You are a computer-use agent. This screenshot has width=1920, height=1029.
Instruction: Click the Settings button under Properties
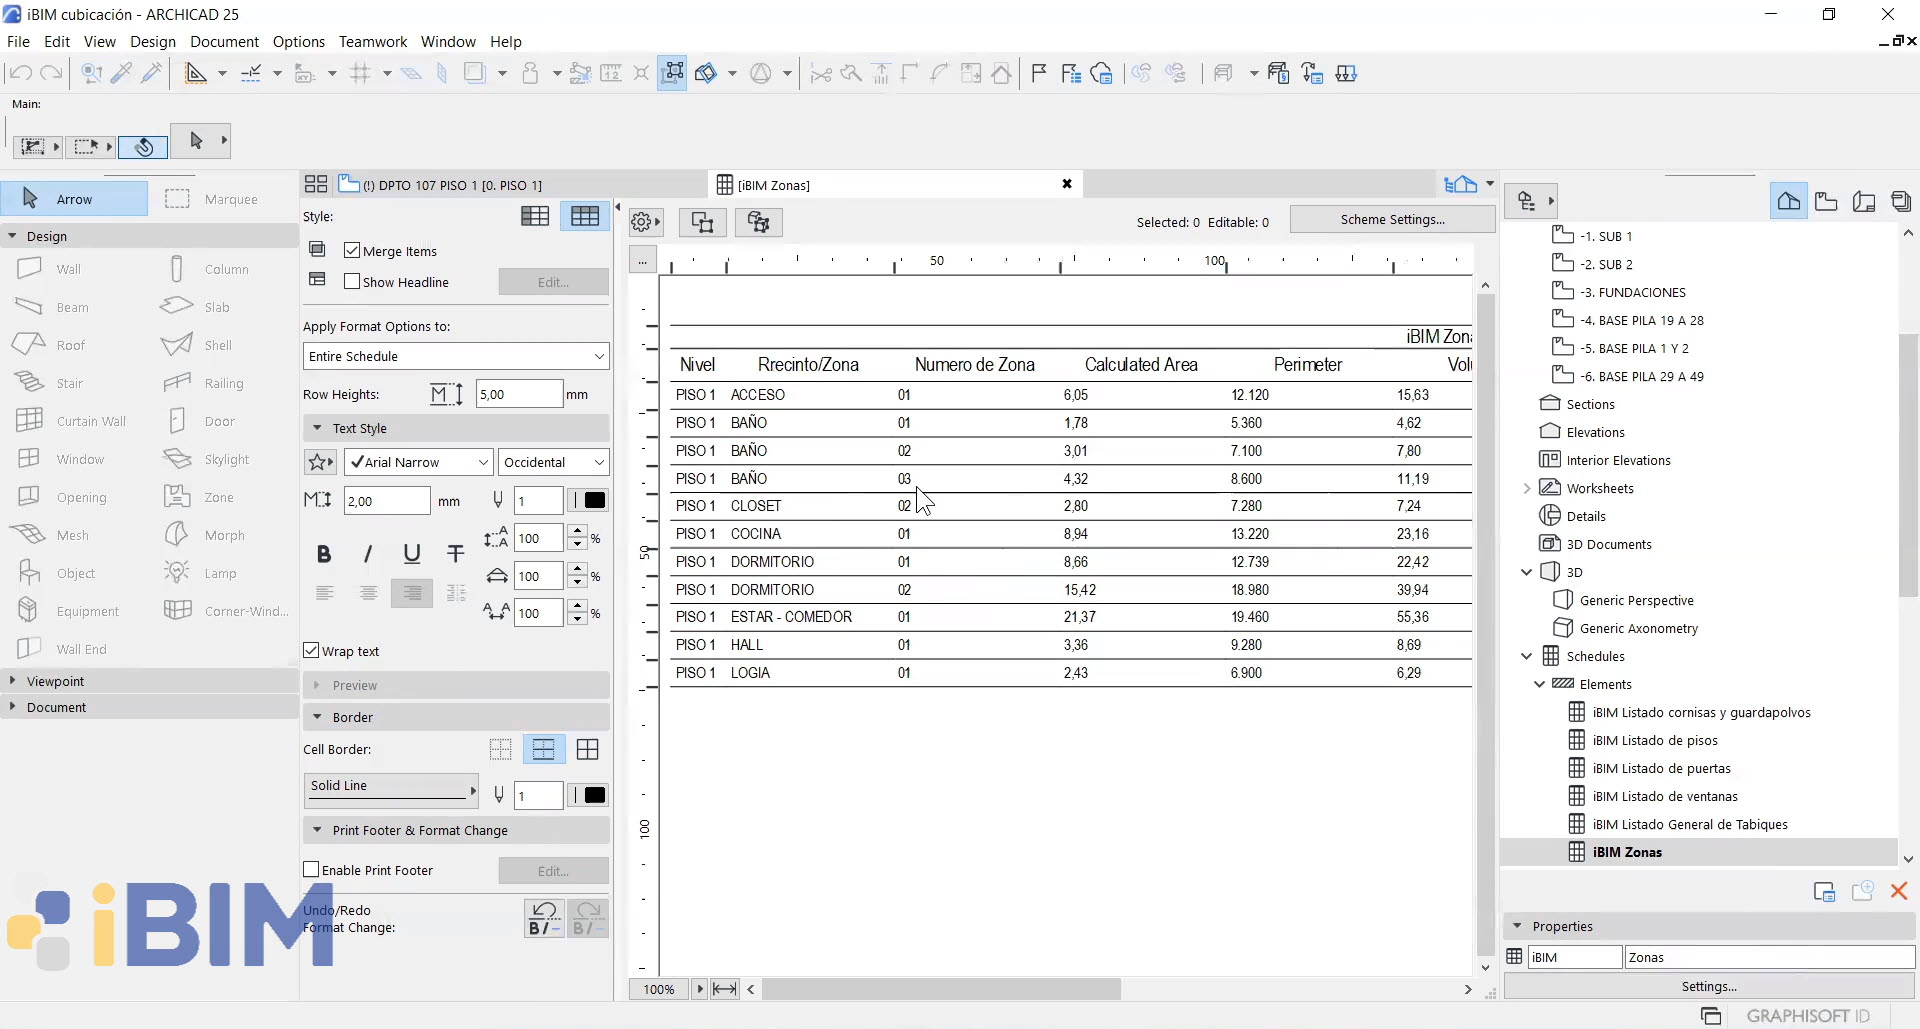(x=1708, y=986)
